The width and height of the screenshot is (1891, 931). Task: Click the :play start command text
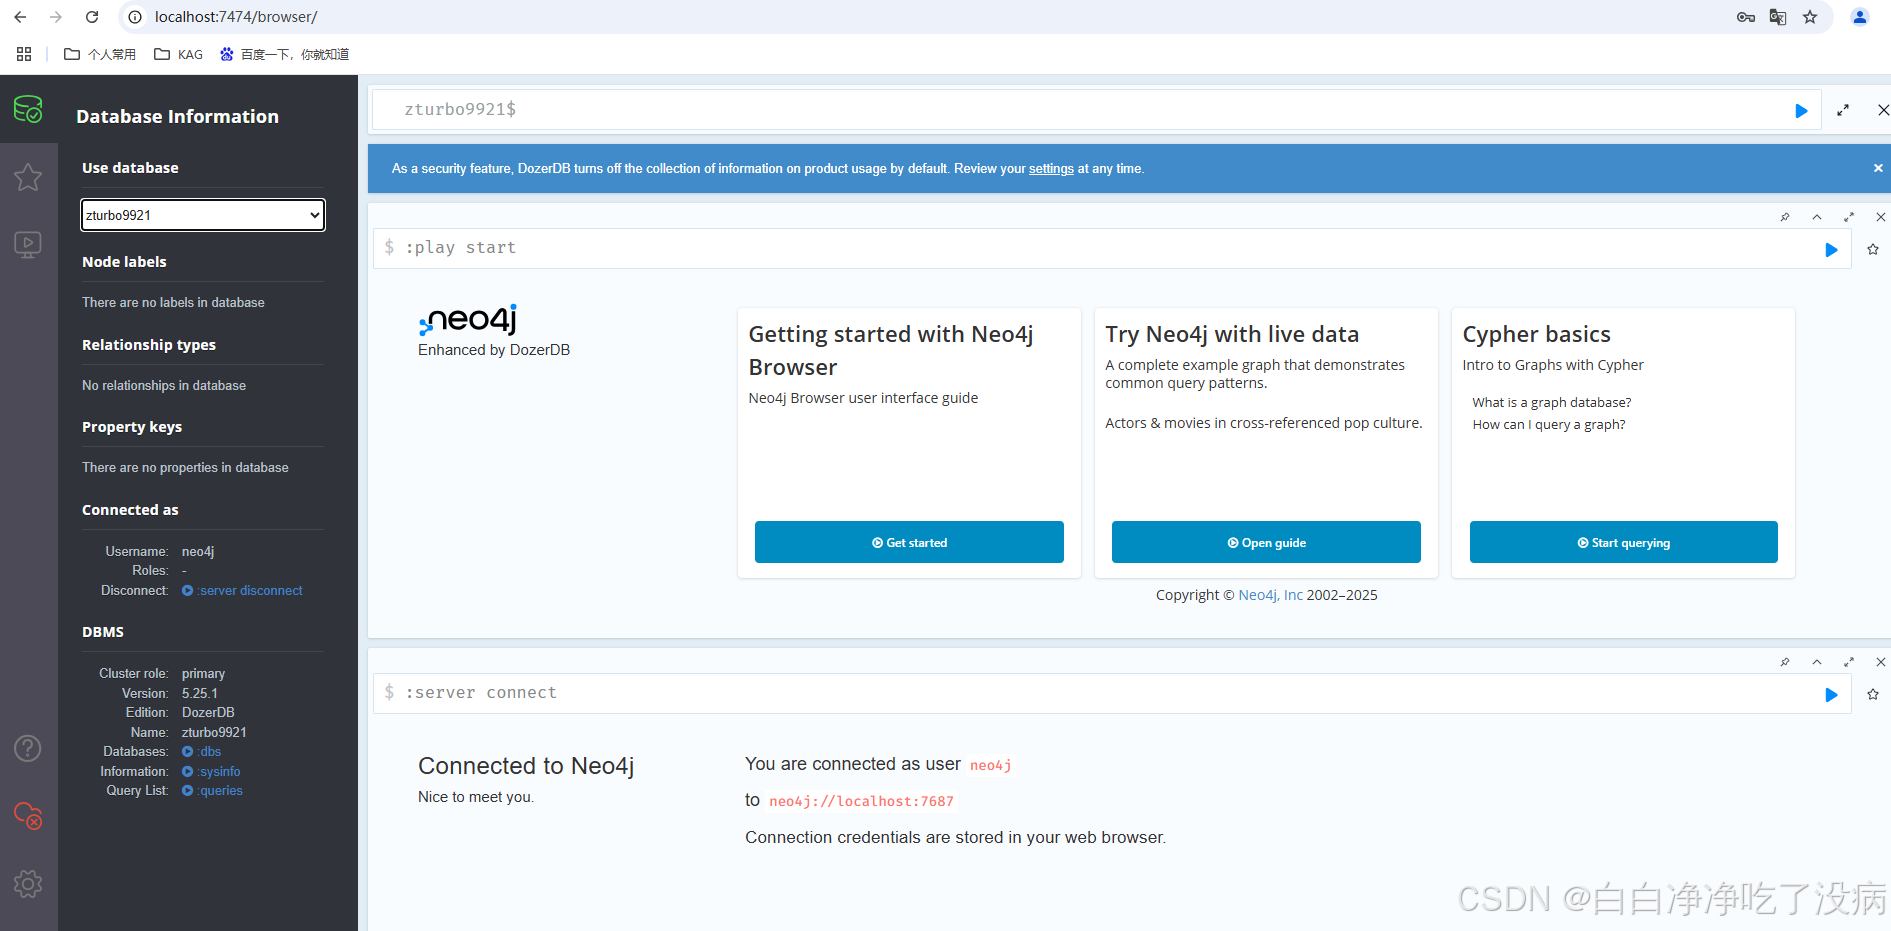[461, 248]
